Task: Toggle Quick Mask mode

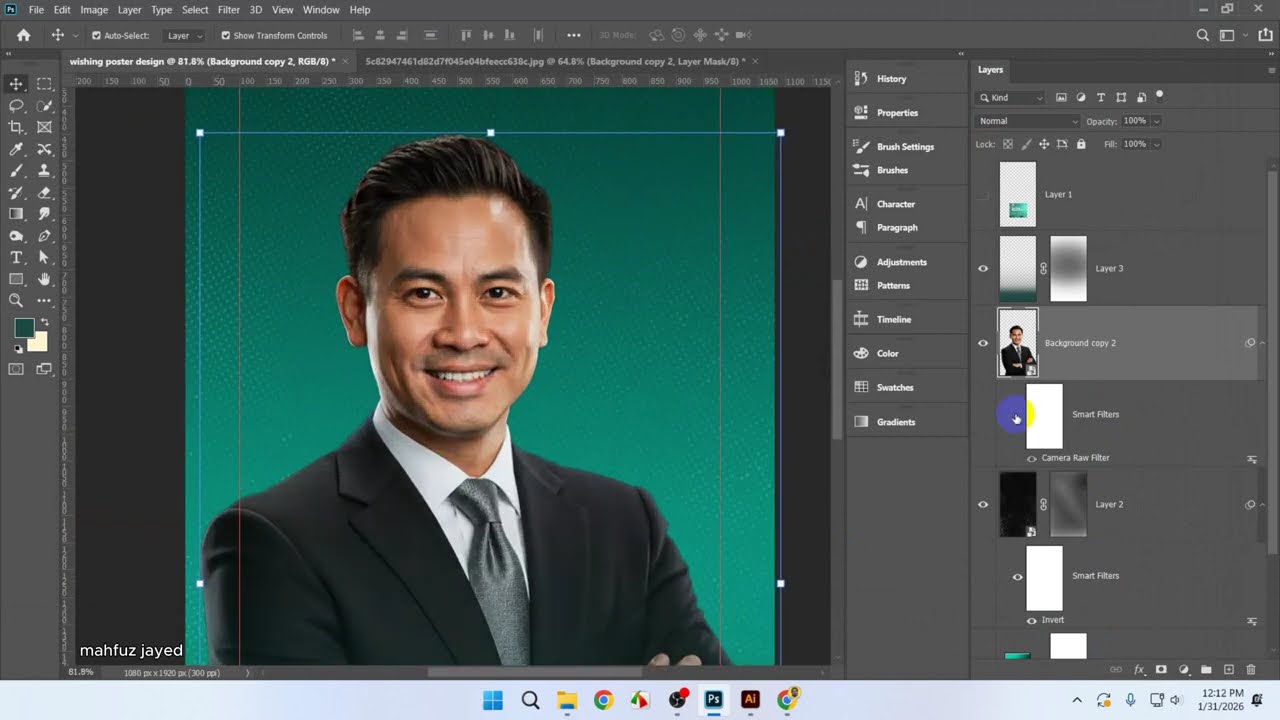Action: click(16, 369)
